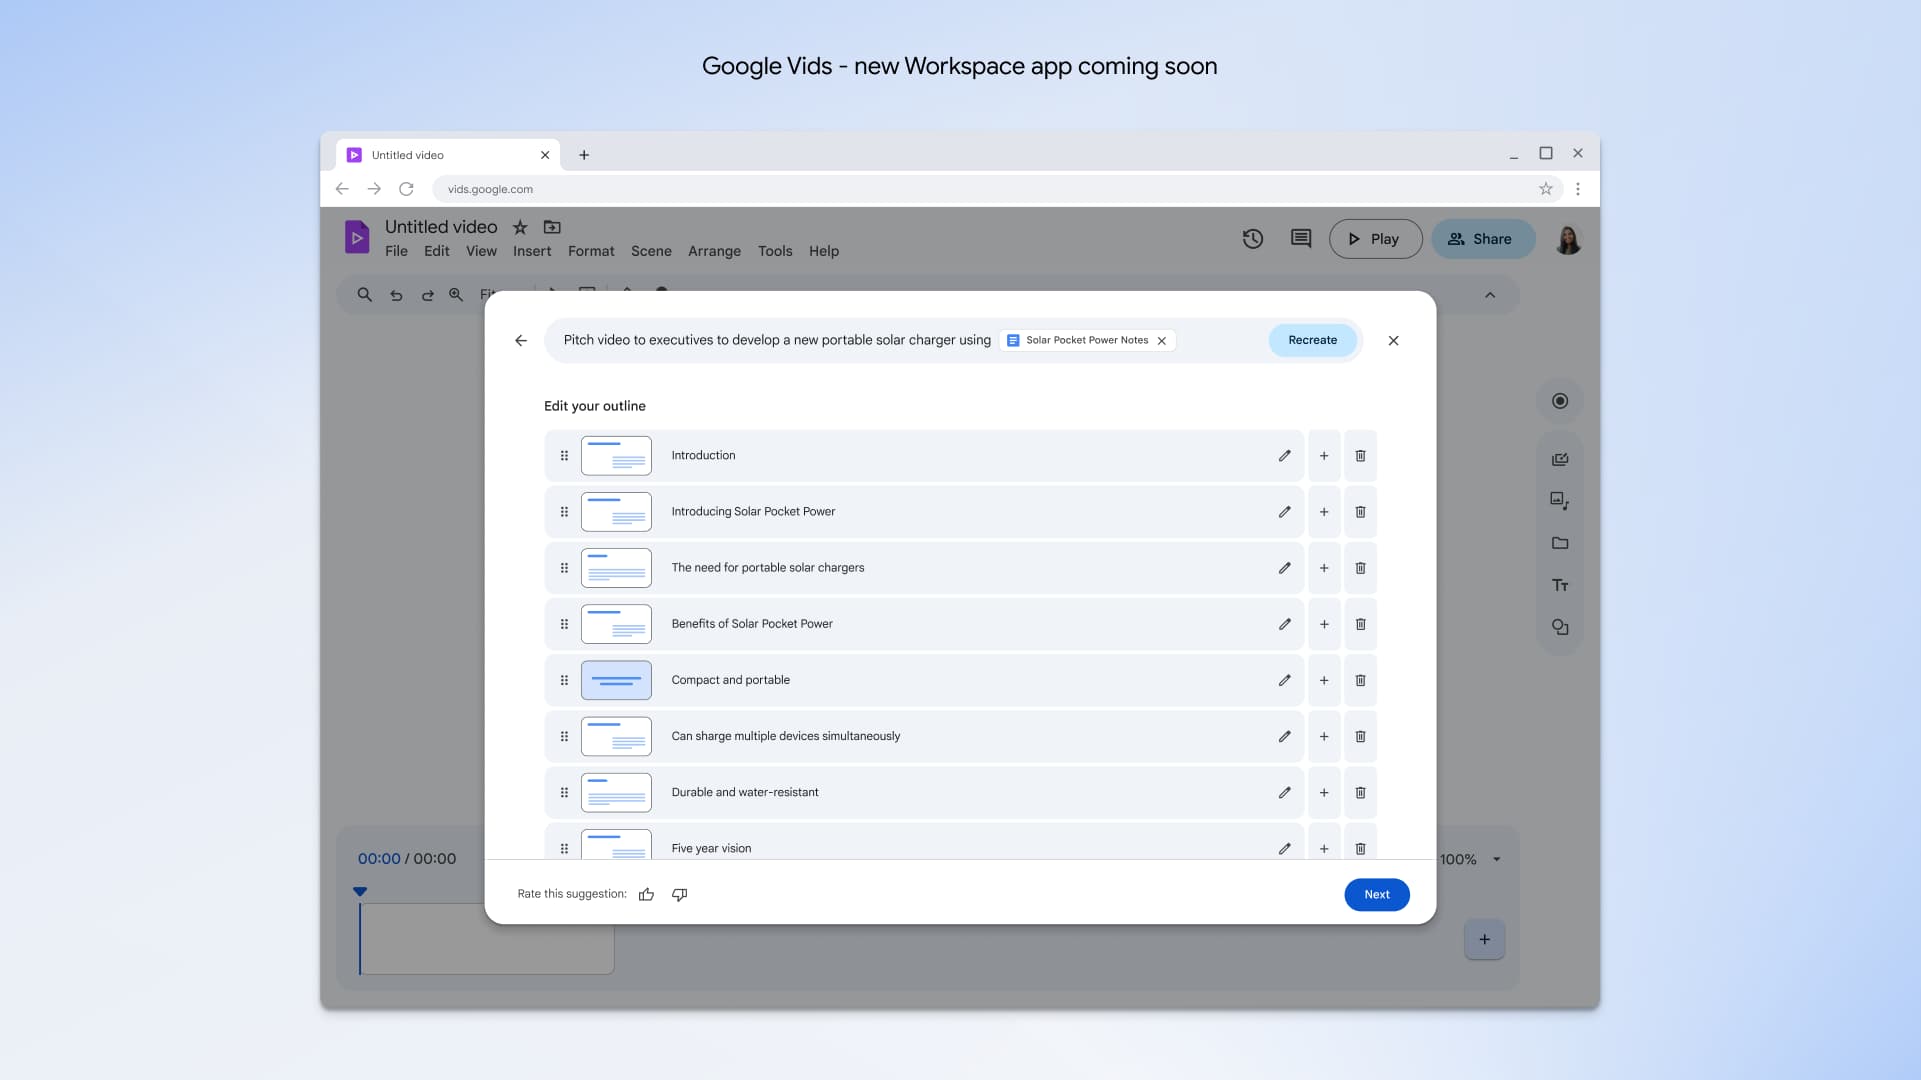Open the browser three-dot menu

1578,188
